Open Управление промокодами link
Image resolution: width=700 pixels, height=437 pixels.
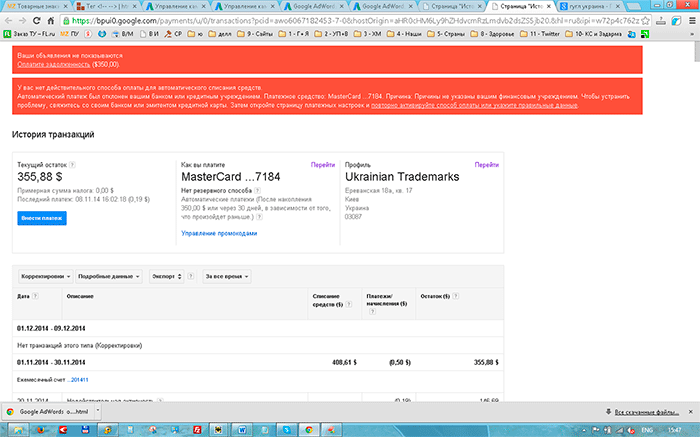click(219, 233)
